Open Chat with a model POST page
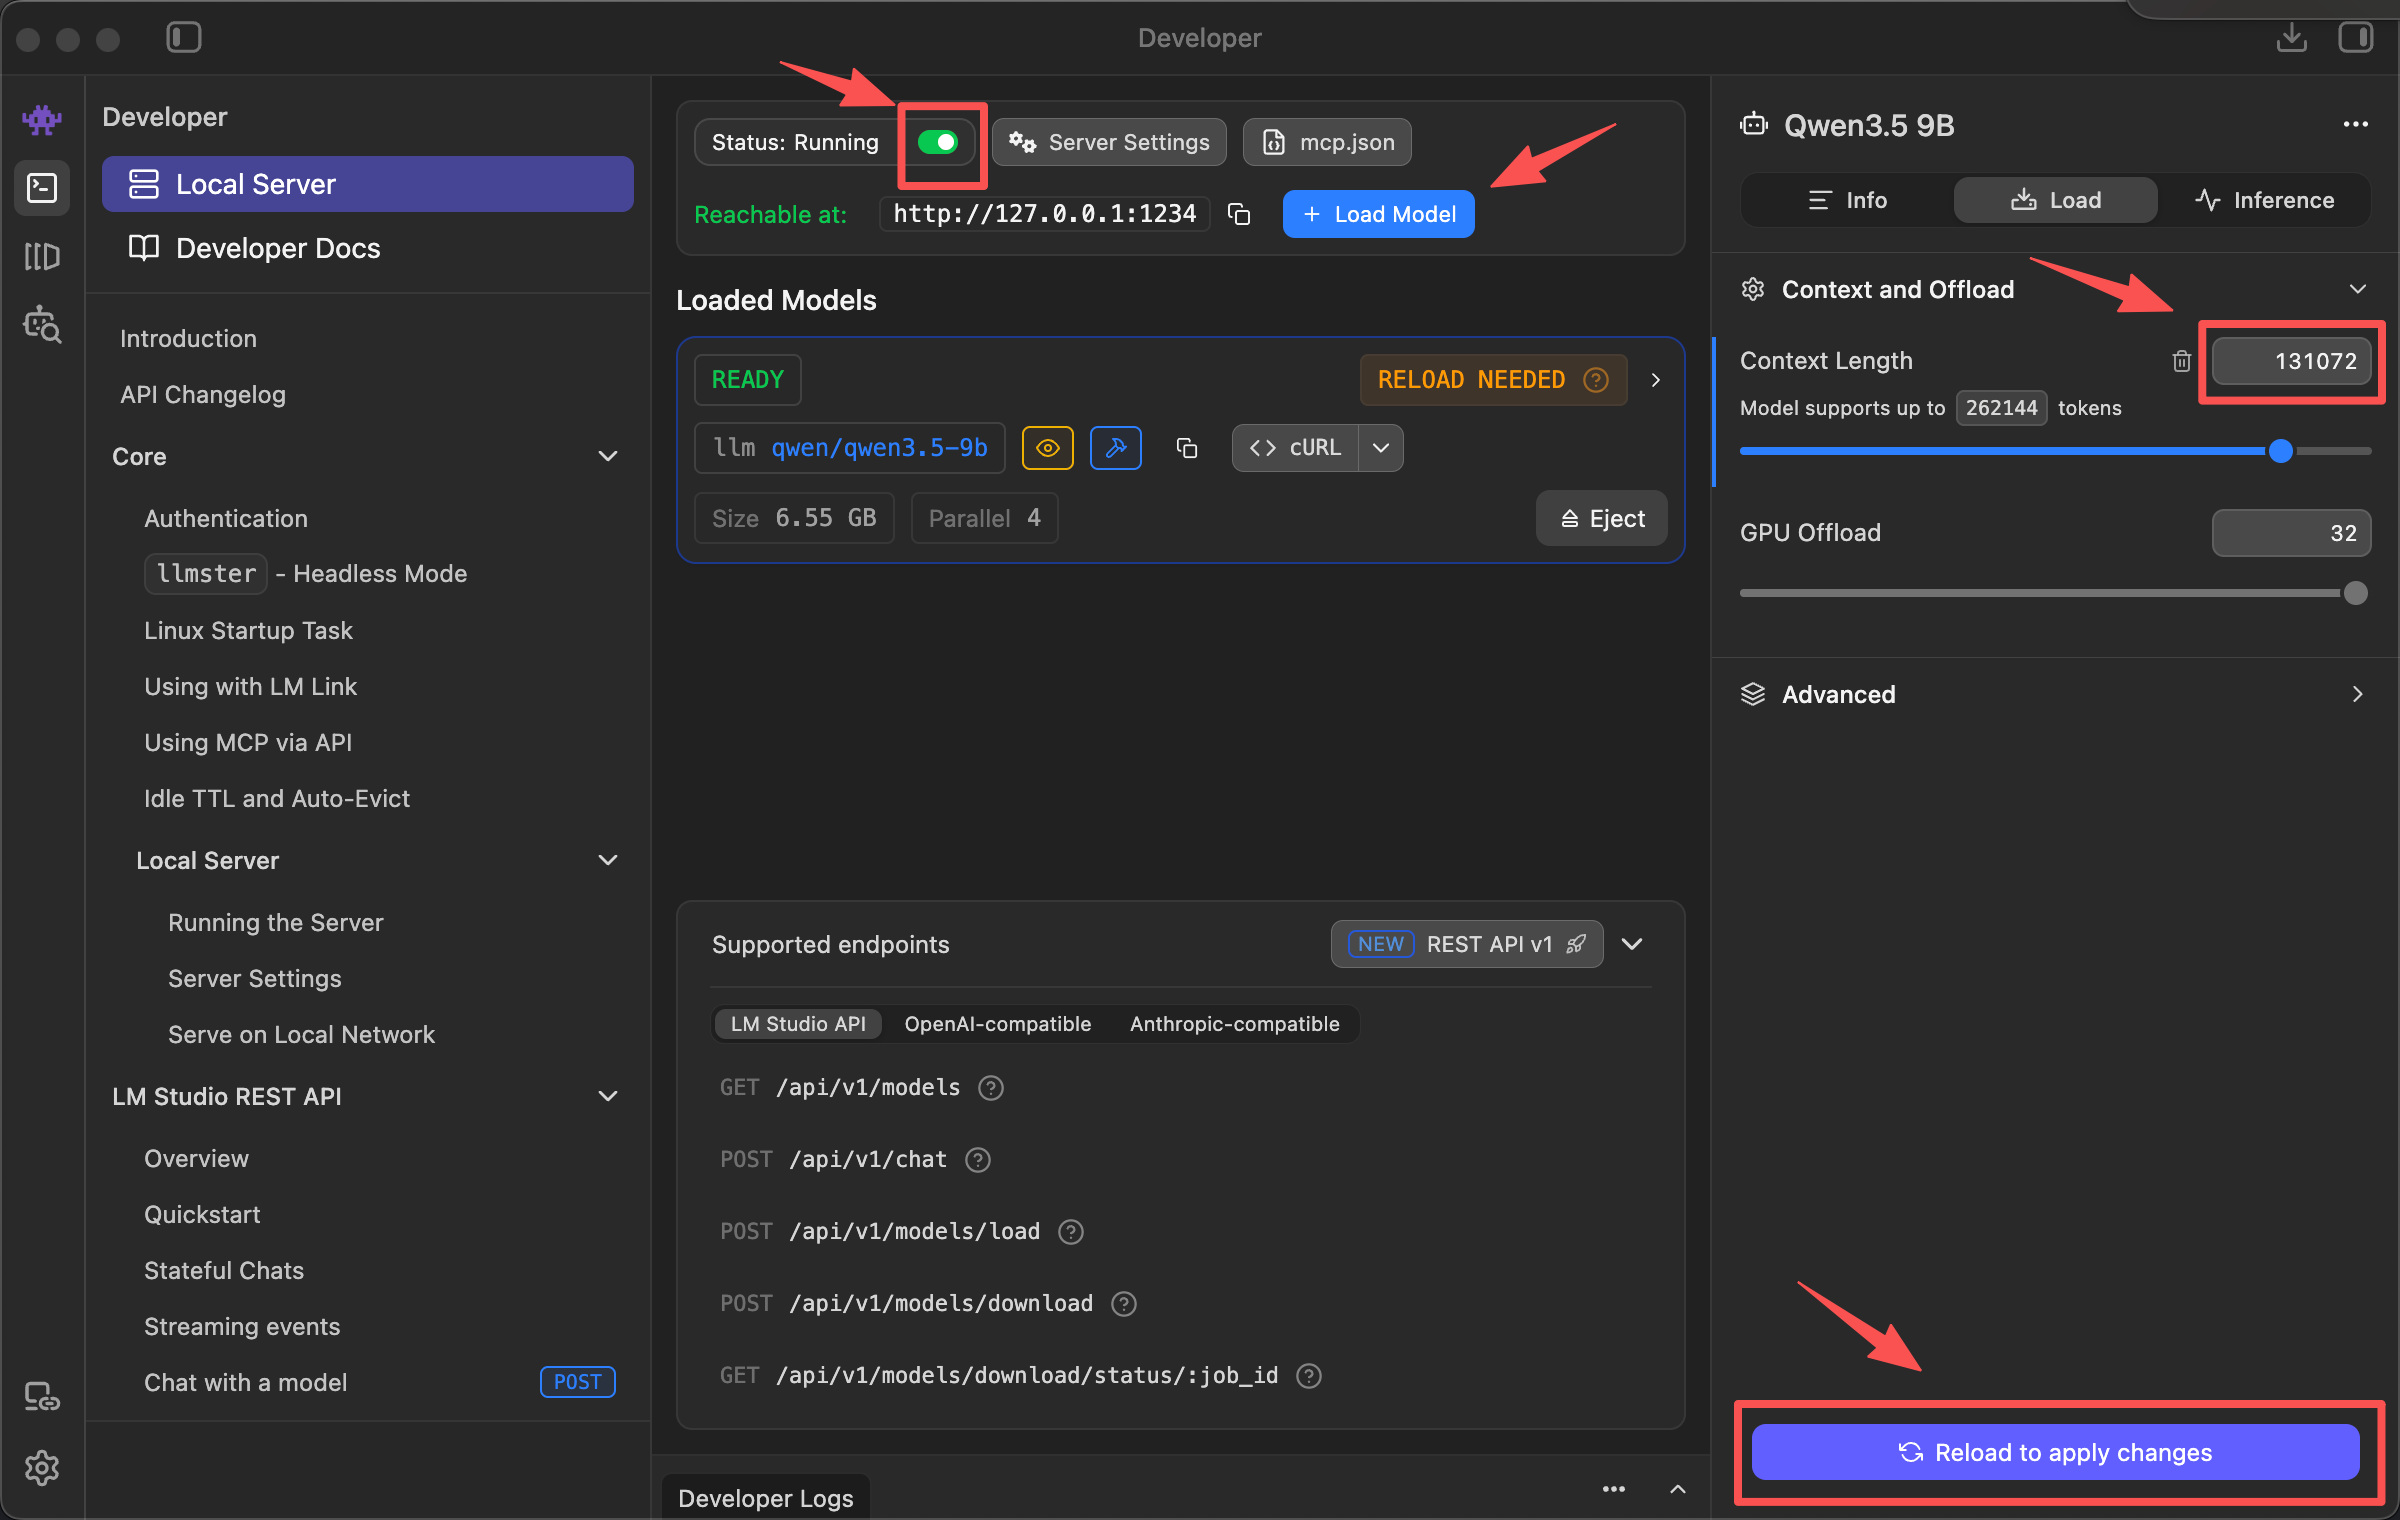The width and height of the screenshot is (2400, 1520). click(x=378, y=1383)
